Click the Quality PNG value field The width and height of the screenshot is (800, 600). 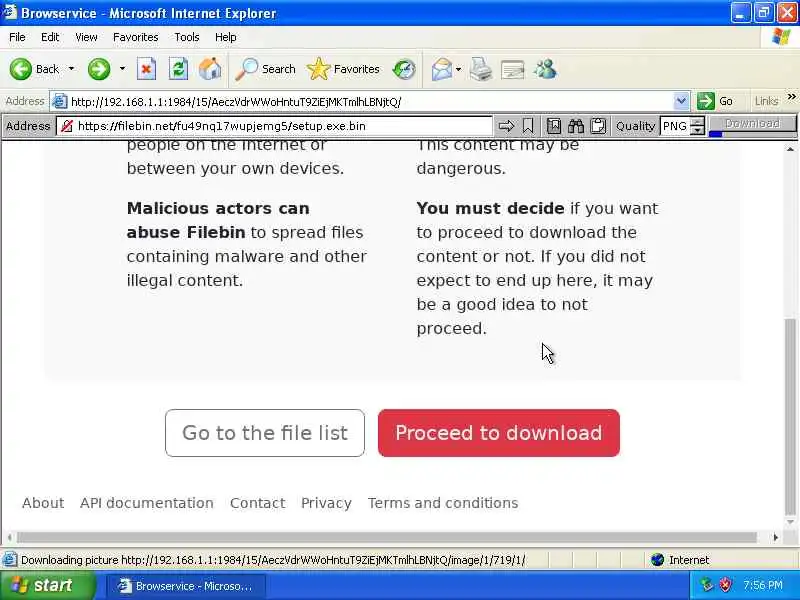pos(675,126)
